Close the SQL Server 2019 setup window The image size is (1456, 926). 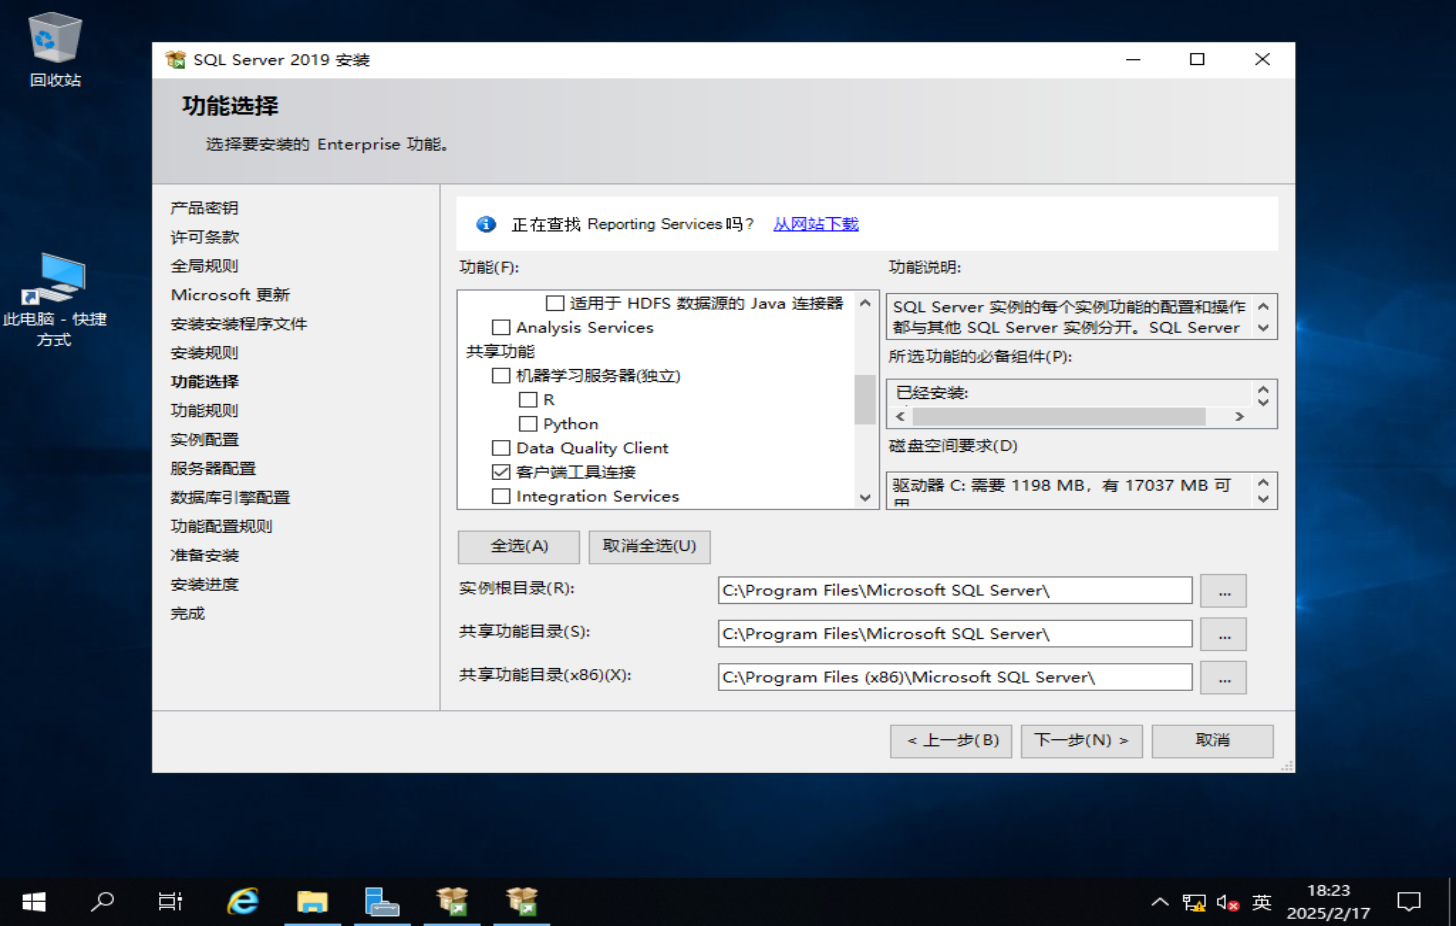[x=1262, y=60]
